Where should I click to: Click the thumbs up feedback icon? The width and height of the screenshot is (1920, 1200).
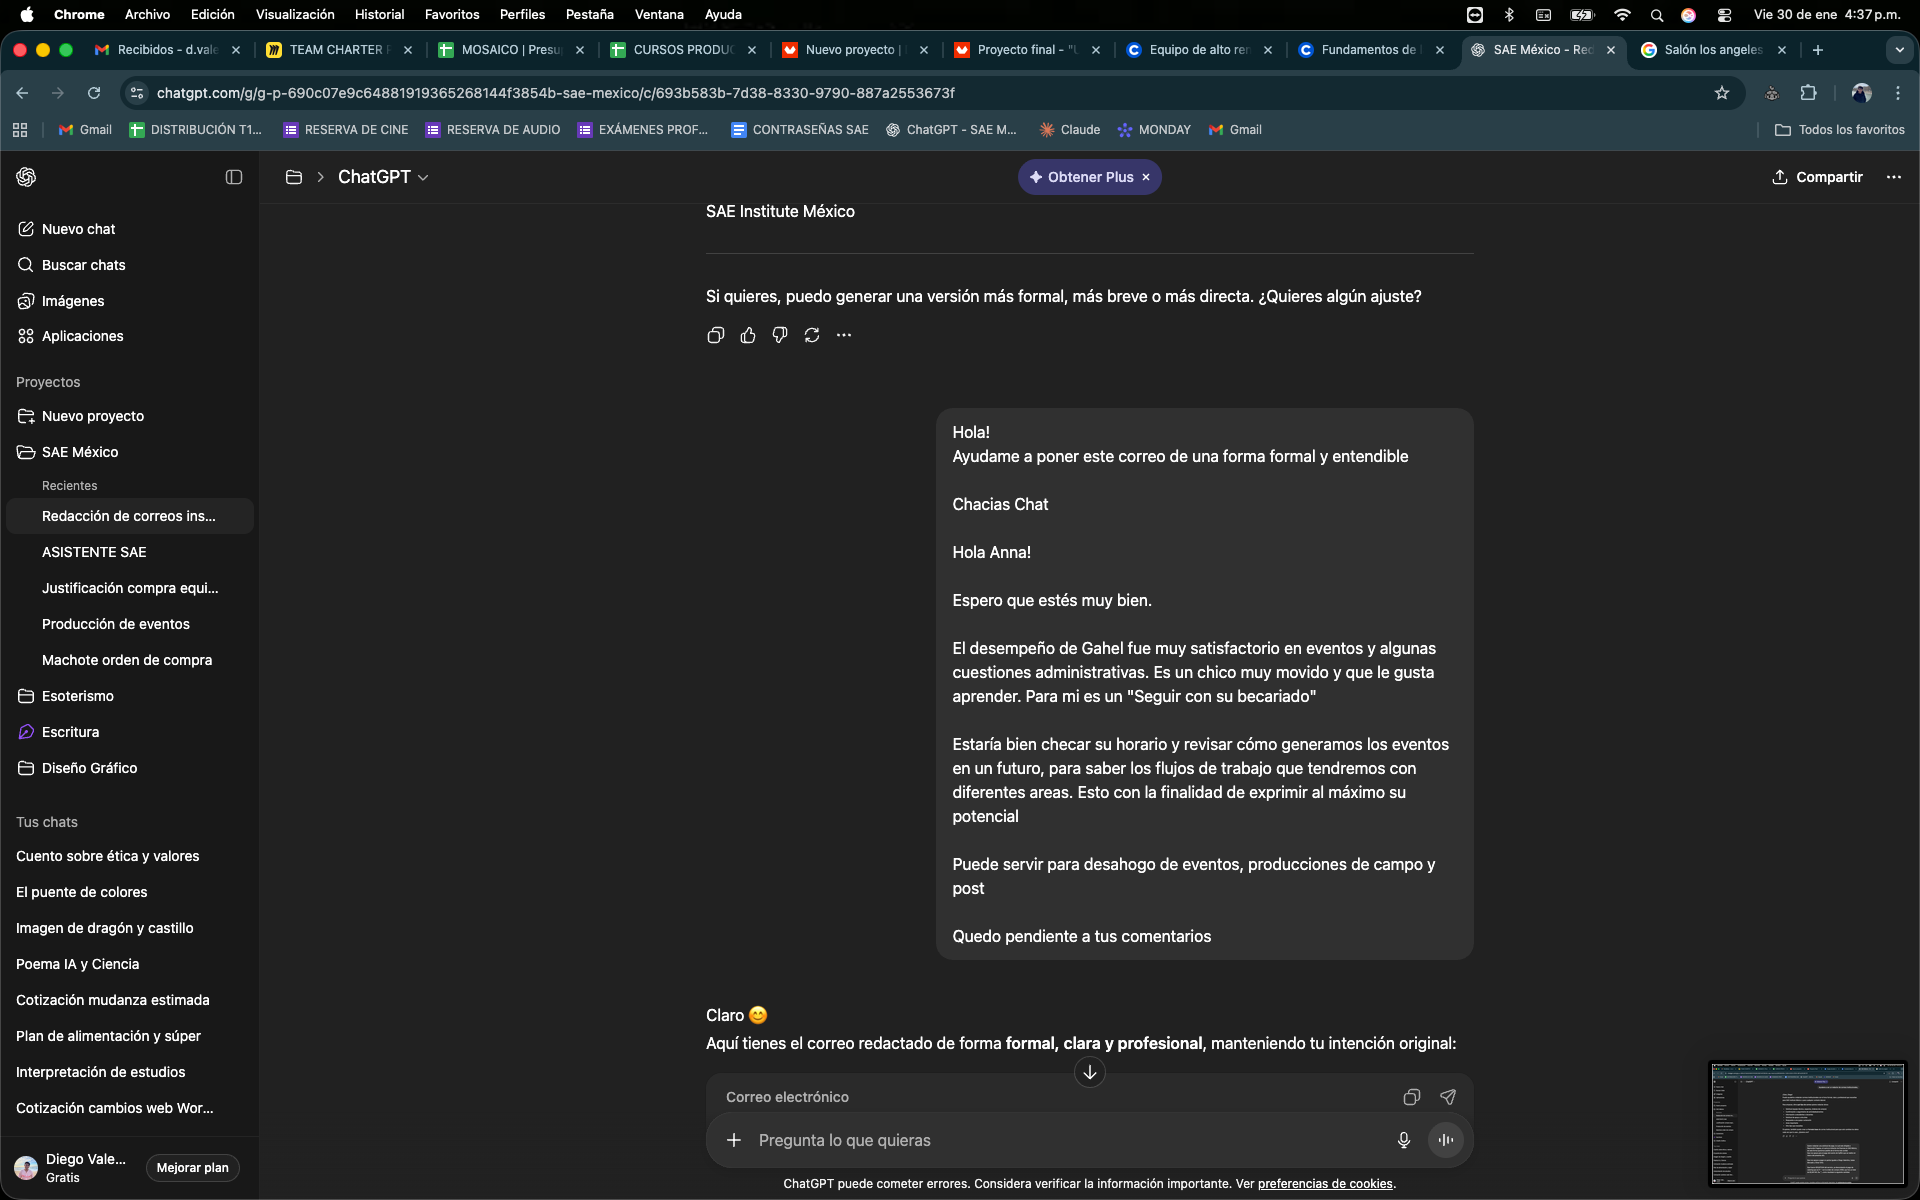tap(748, 335)
